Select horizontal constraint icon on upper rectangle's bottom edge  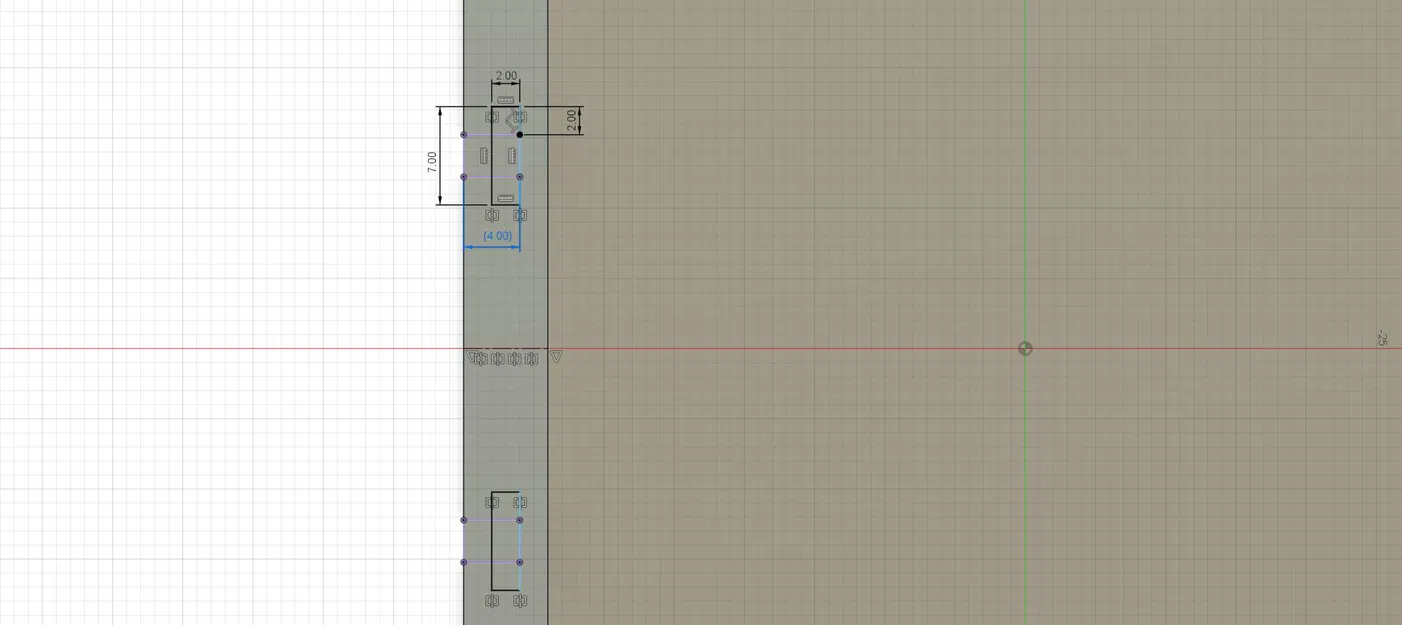506,198
